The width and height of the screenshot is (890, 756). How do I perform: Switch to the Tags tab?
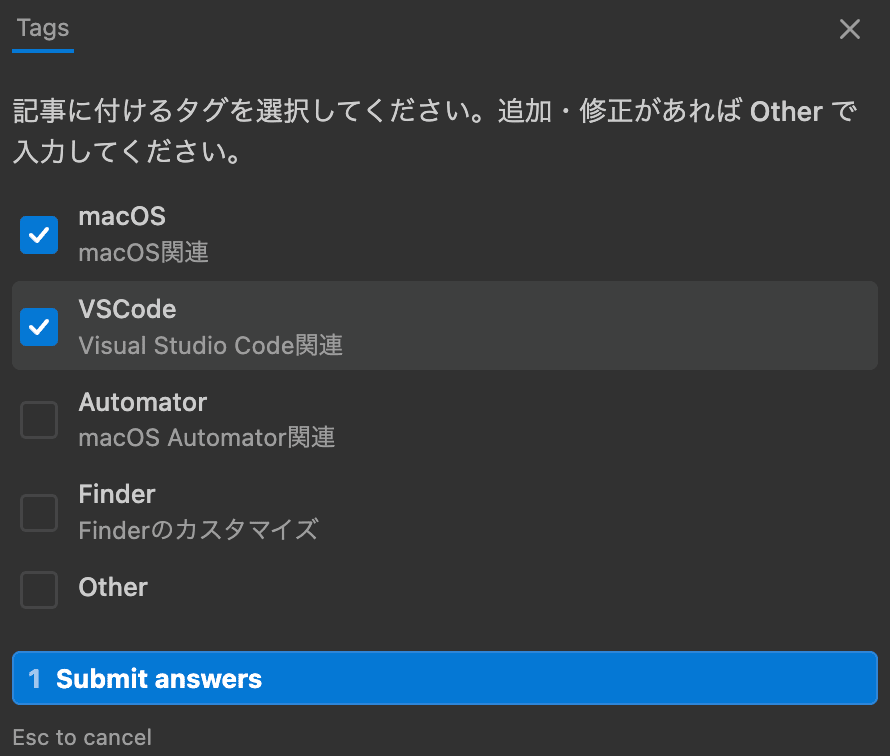coord(42,28)
